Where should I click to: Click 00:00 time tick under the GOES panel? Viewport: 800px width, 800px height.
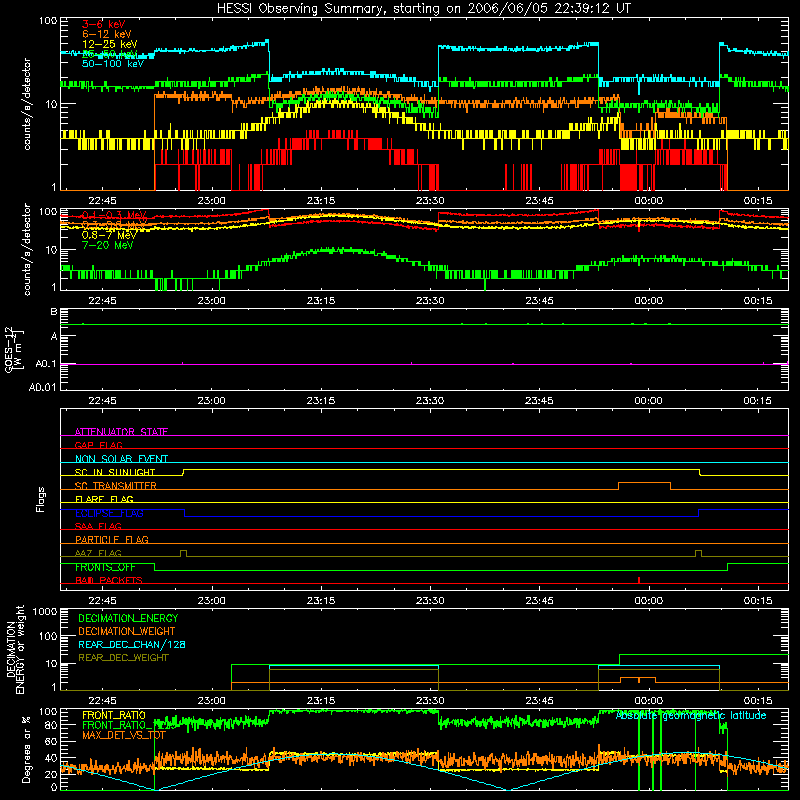pyautogui.click(x=648, y=400)
